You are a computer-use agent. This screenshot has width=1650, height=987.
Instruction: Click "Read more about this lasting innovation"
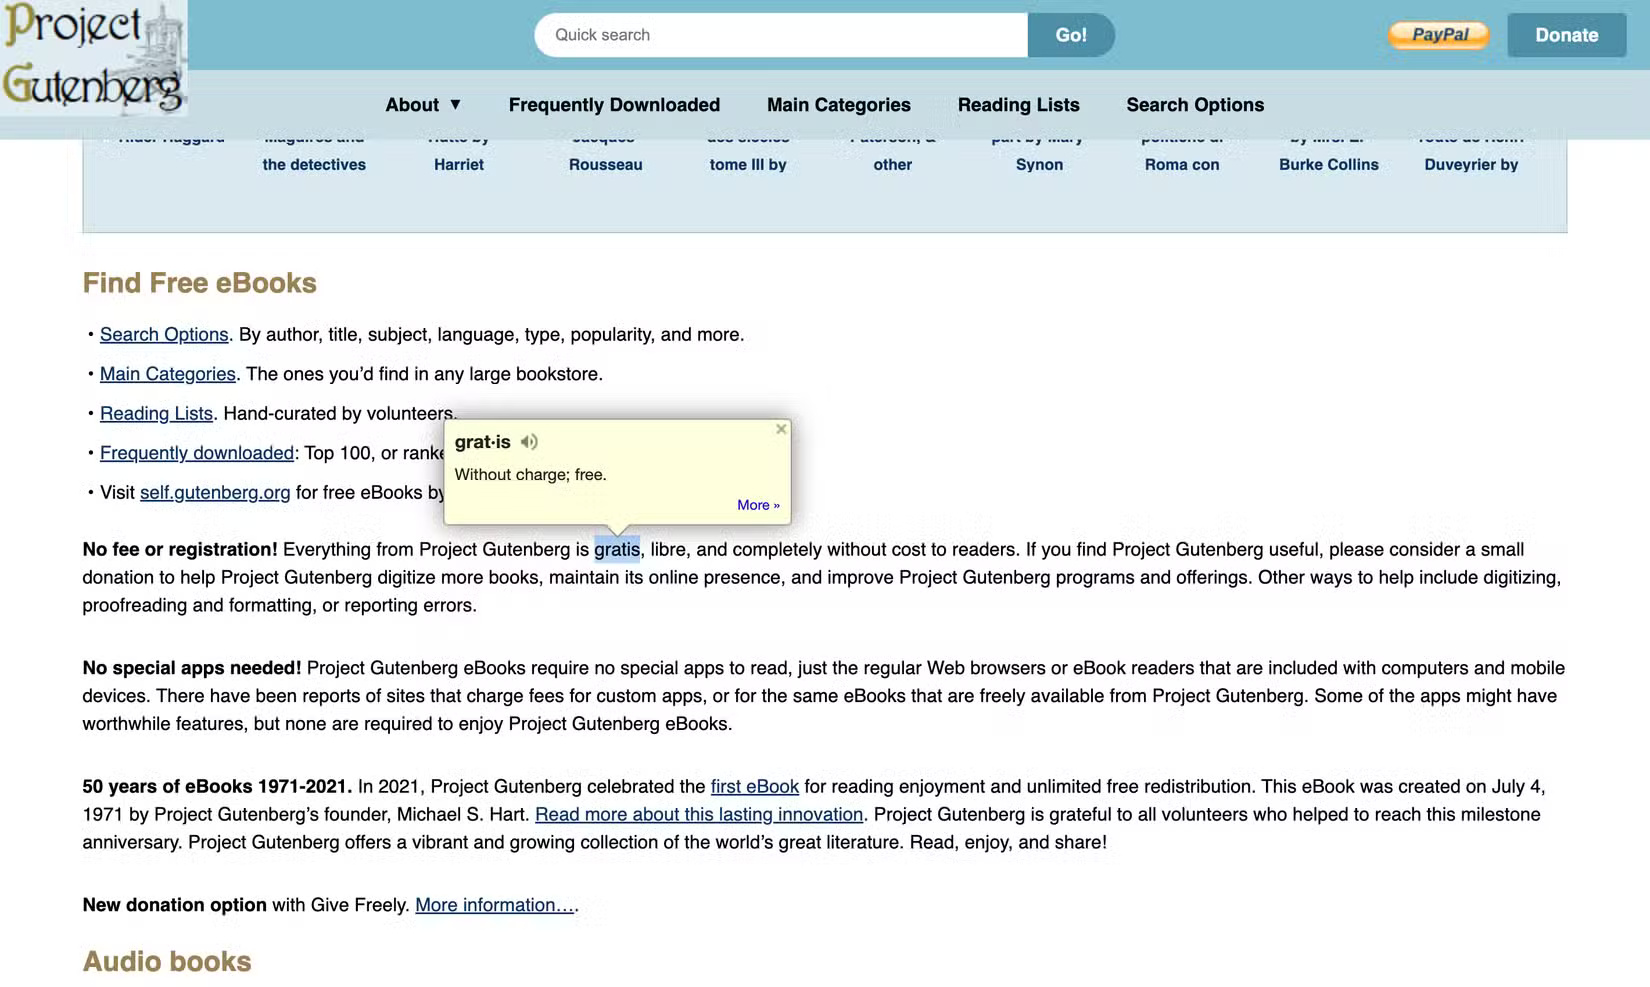pyautogui.click(x=699, y=814)
